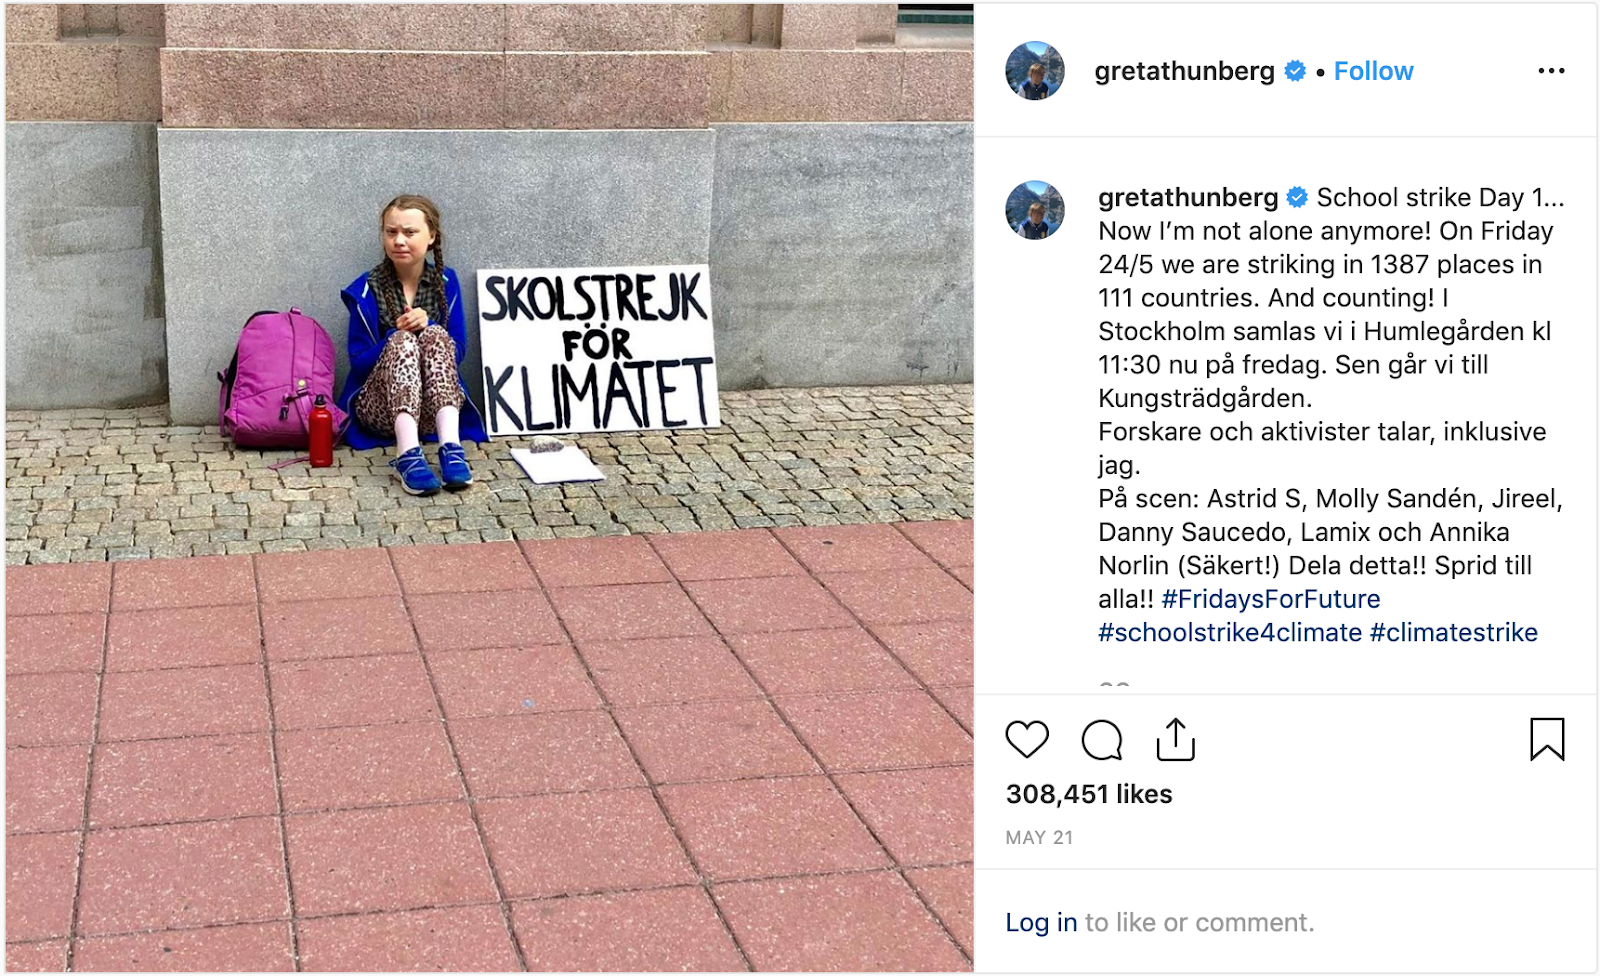Open the MAY 21 post date
1600x976 pixels.
point(1039,838)
